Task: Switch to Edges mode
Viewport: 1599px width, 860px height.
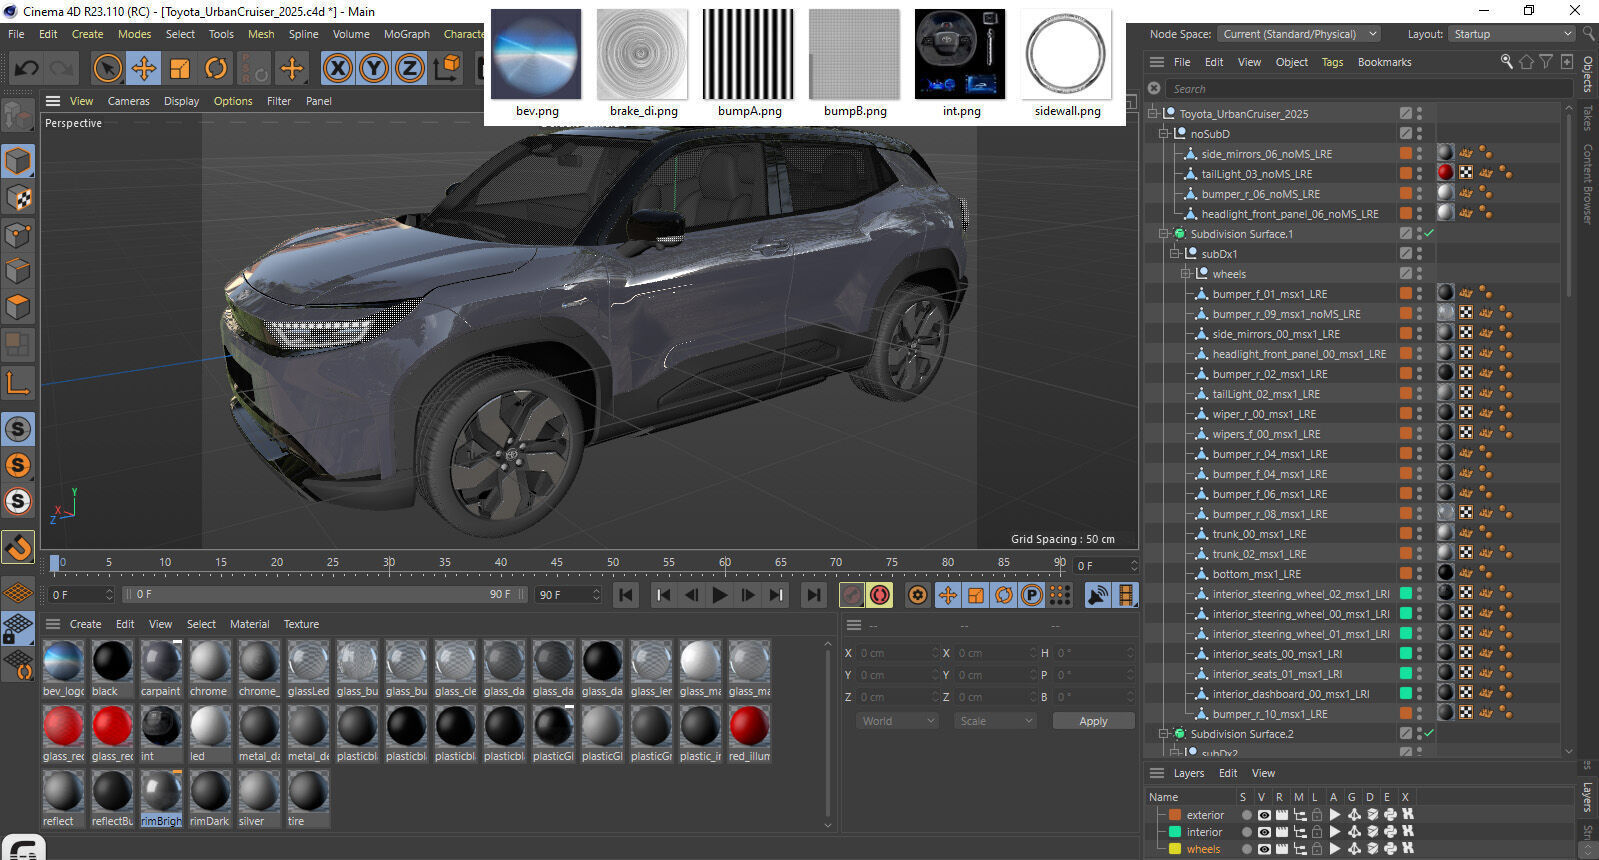Action: click(x=18, y=271)
